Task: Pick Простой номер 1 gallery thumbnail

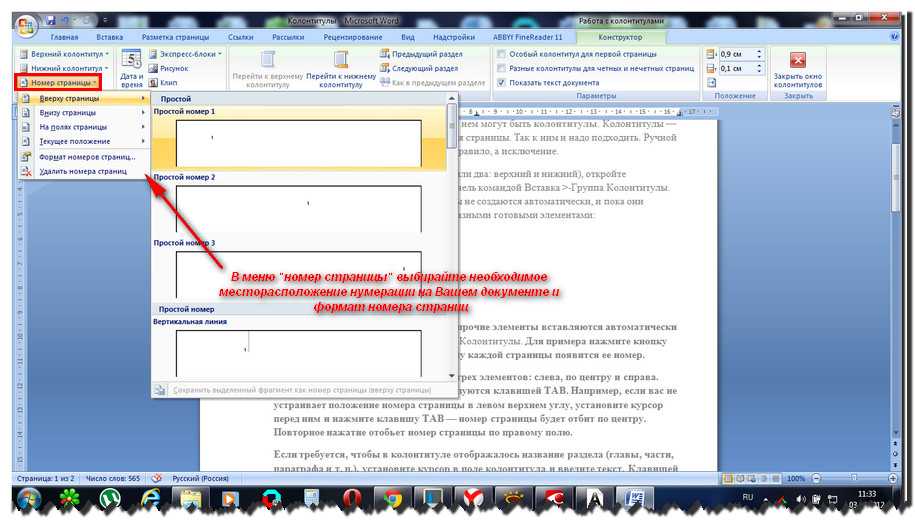Action: click(298, 143)
